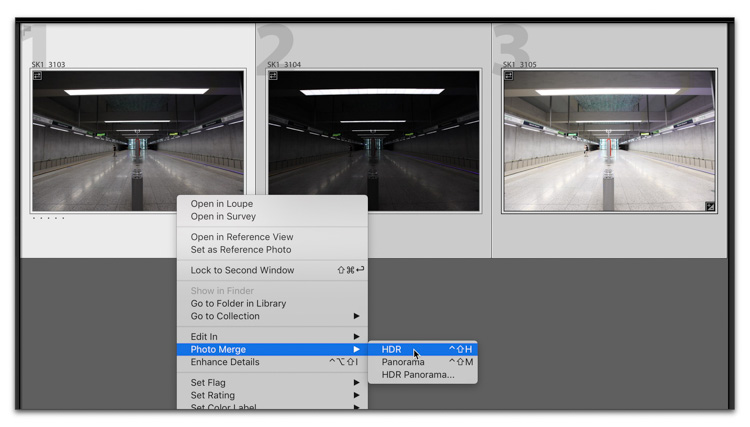Select Open in Loupe

pos(222,204)
